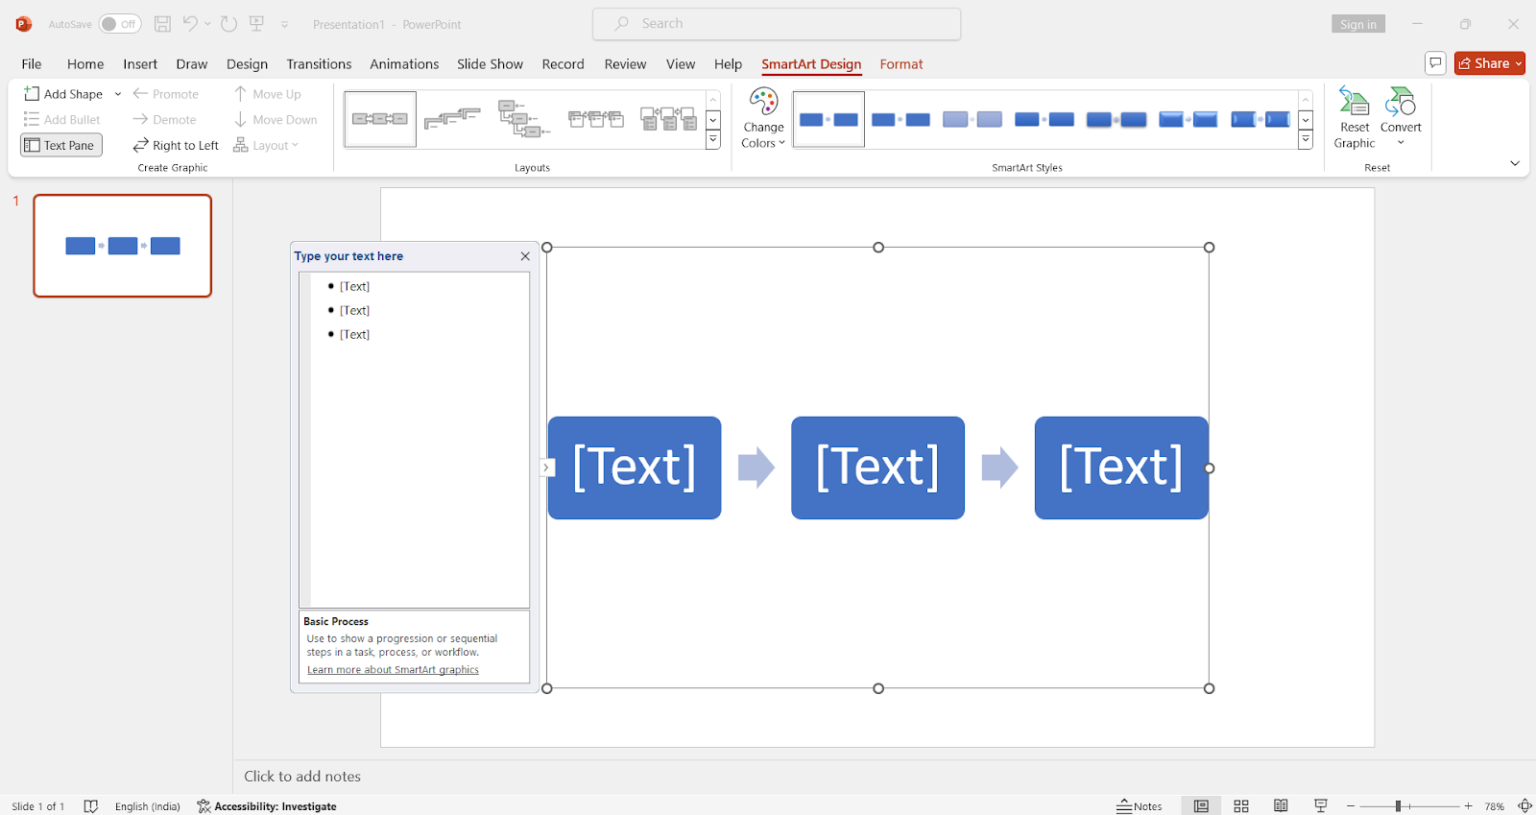Open the Add Shape dropdown arrow
The height and width of the screenshot is (815, 1536).
(116, 93)
